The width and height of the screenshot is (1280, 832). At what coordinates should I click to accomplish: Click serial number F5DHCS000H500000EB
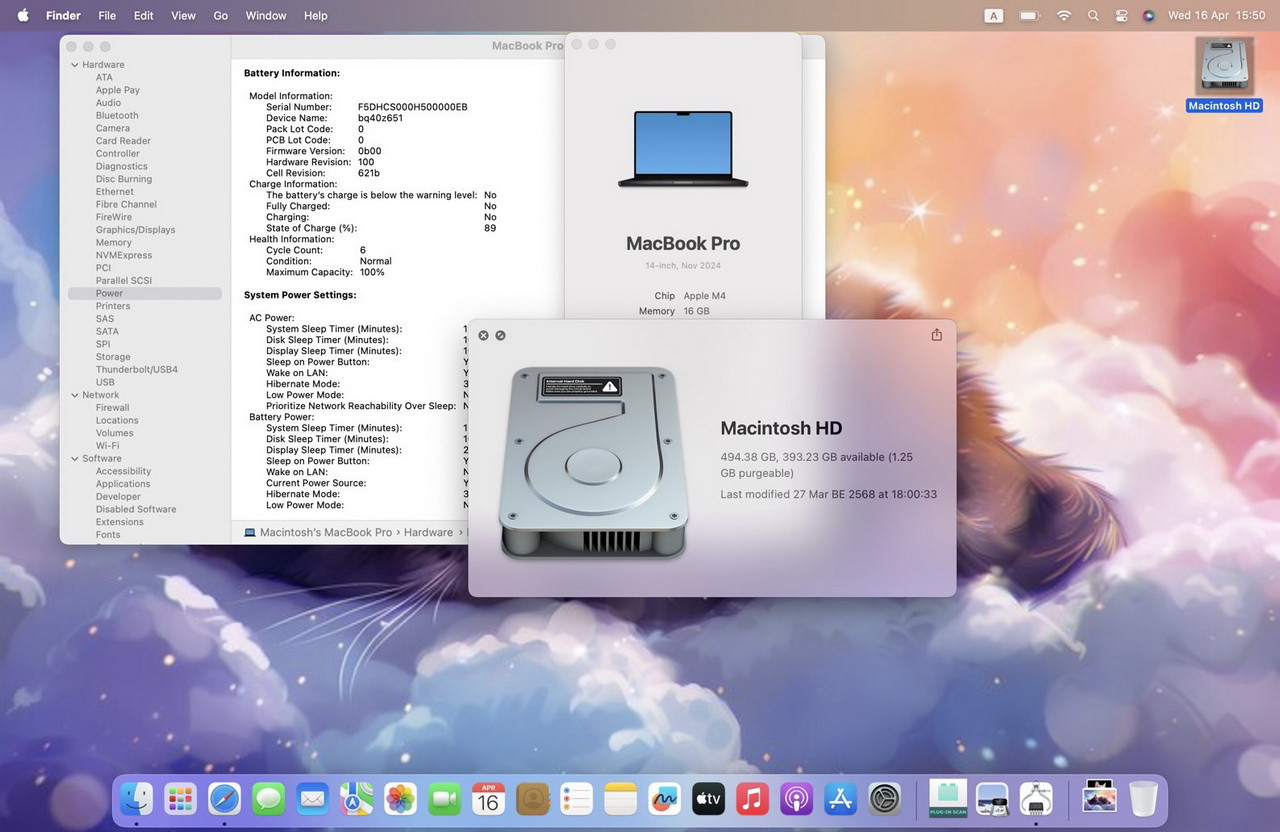pyautogui.click(x=413, y=107)
